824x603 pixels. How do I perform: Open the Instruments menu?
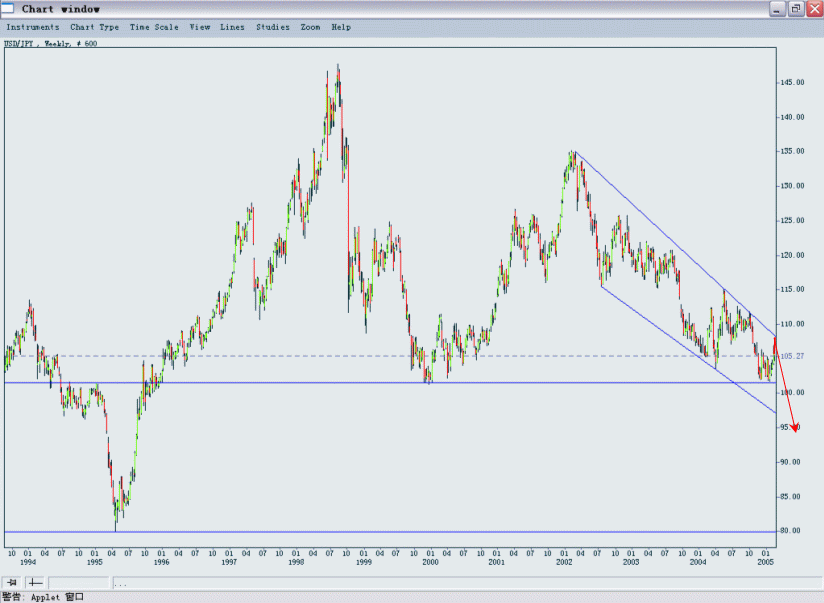pos(33,27)
